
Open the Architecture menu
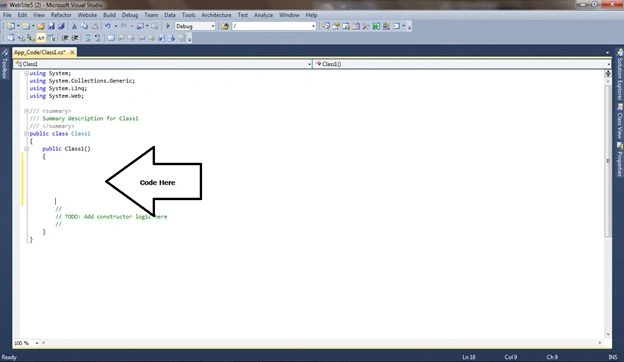coord(216,15)
